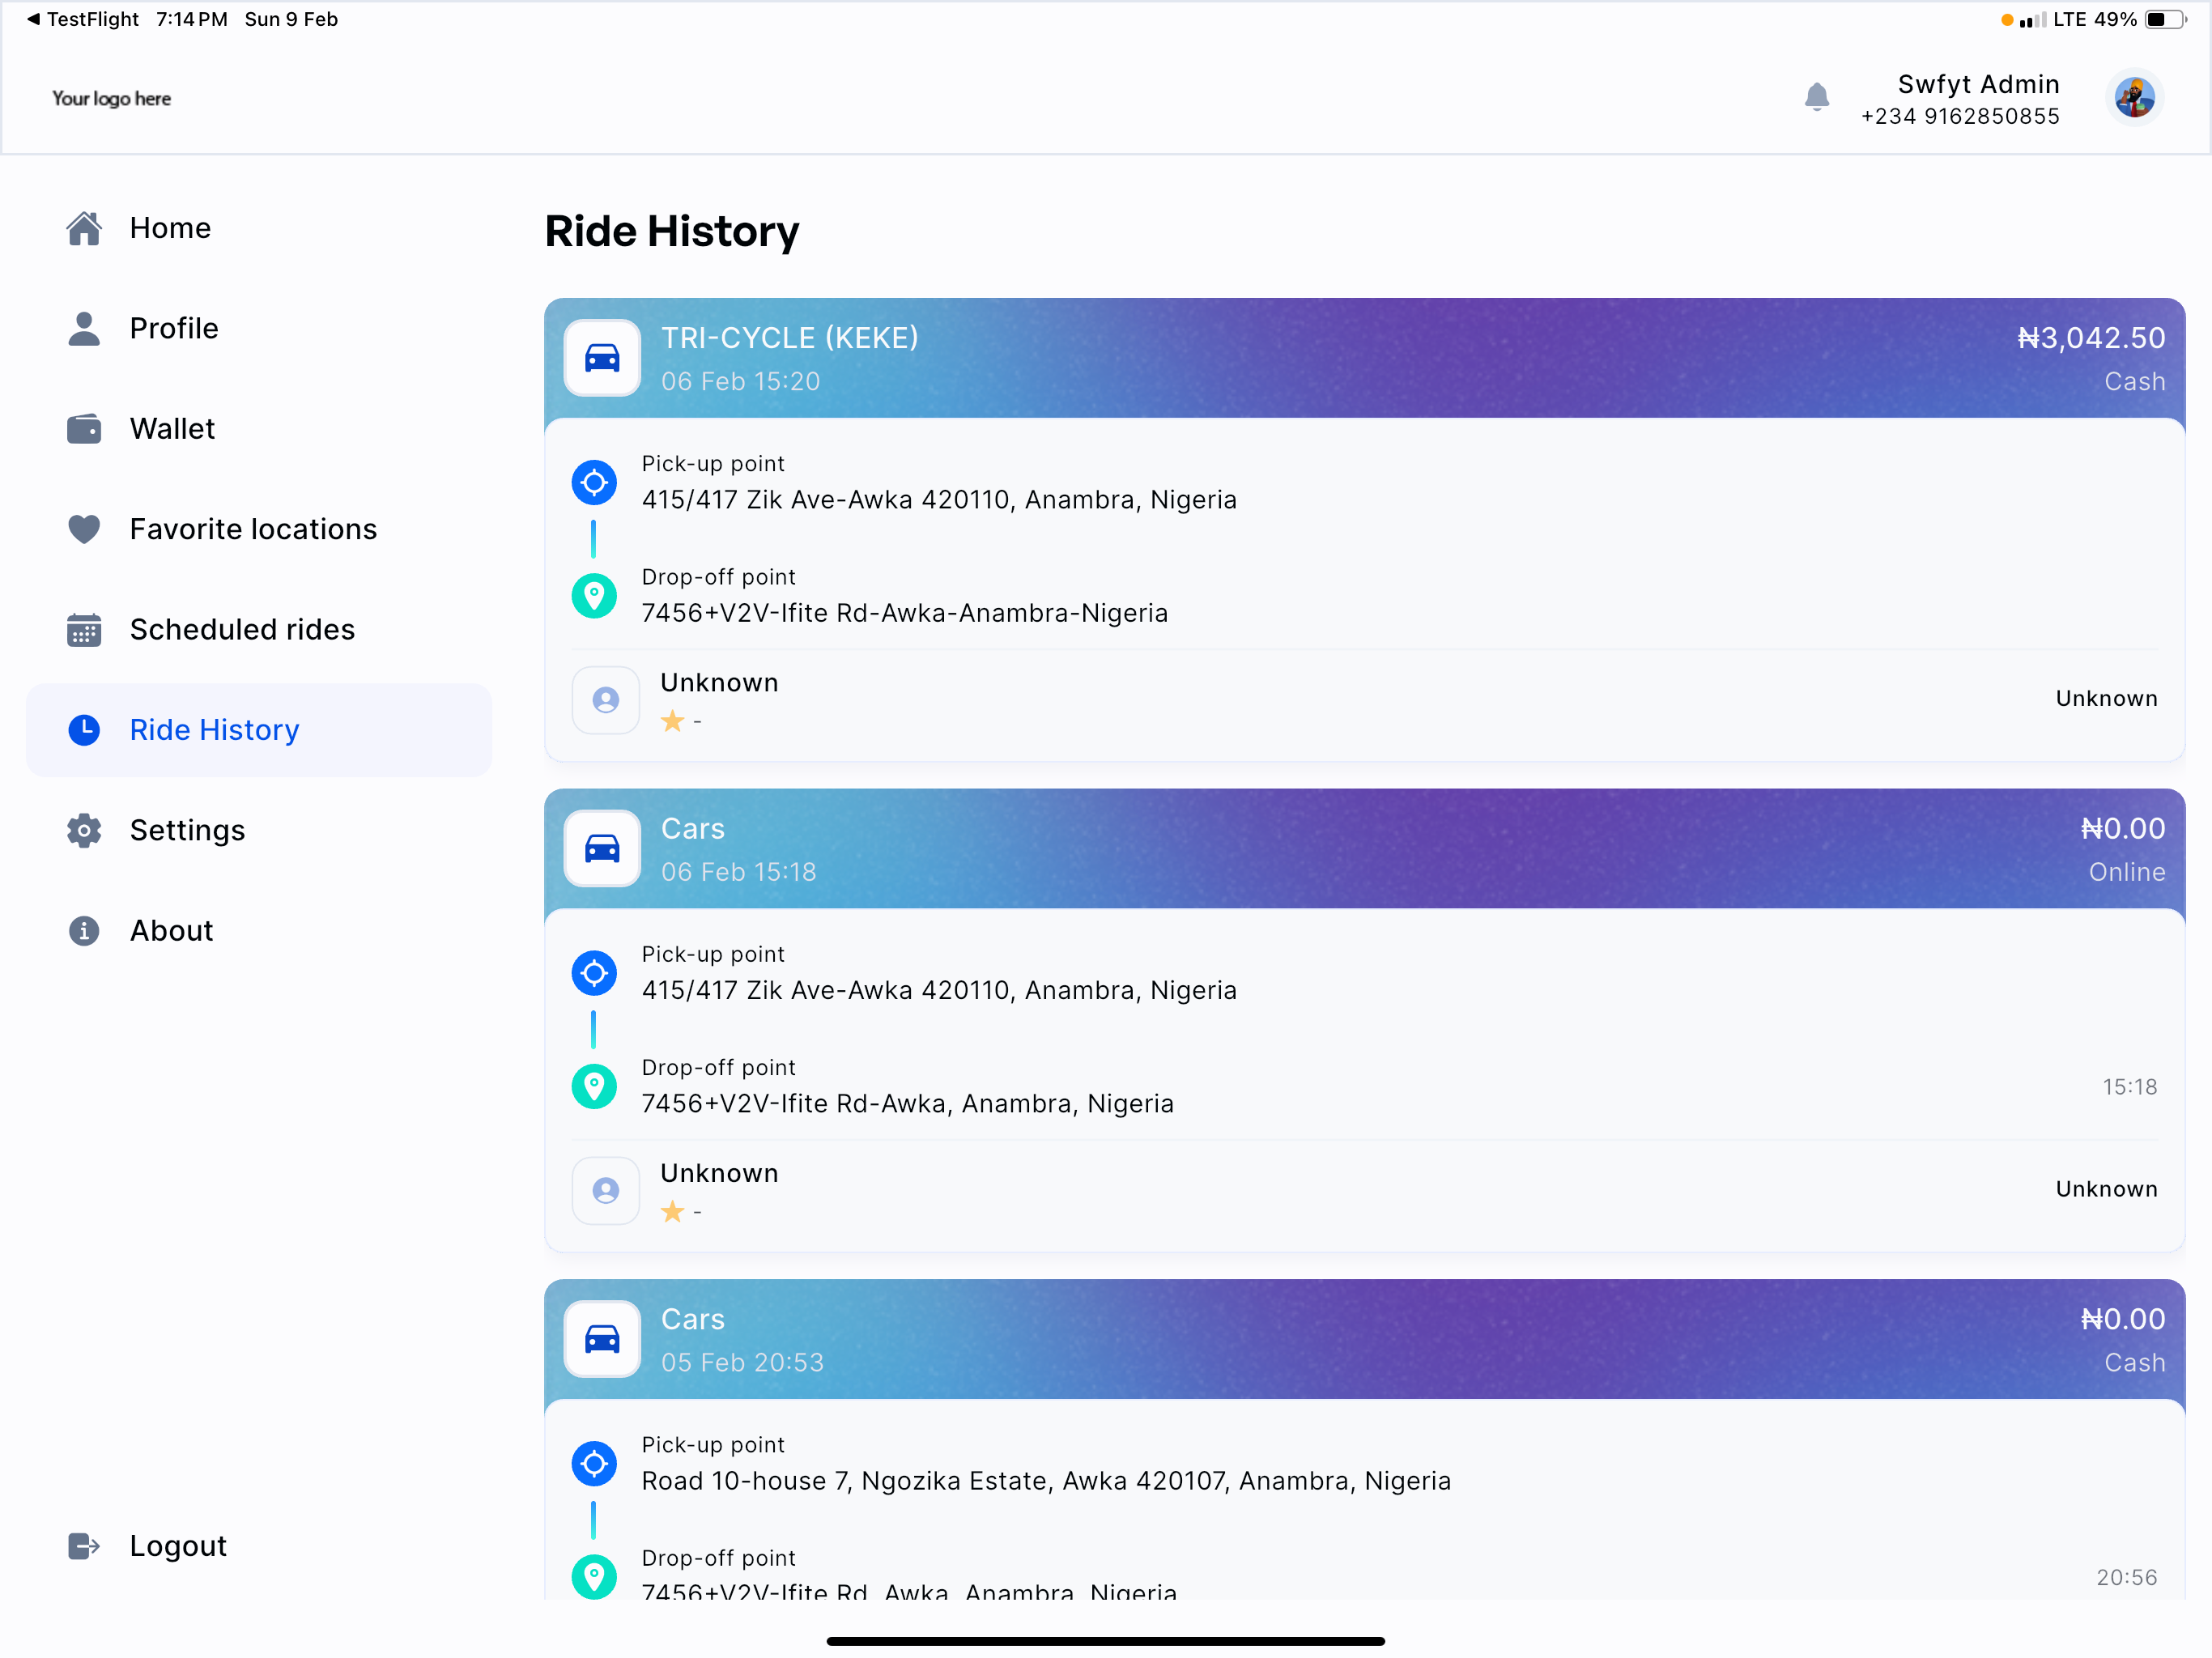Click the Swfyt Admin name

[1978, 84]
